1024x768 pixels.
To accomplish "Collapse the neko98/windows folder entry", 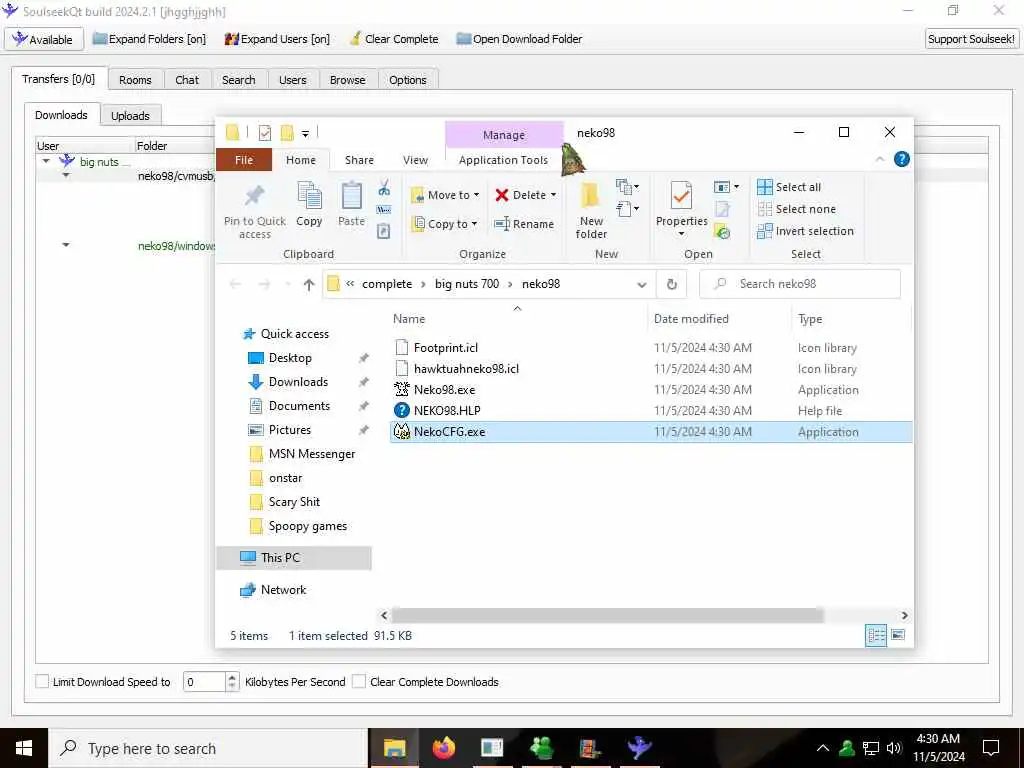I will coord(65,246).
